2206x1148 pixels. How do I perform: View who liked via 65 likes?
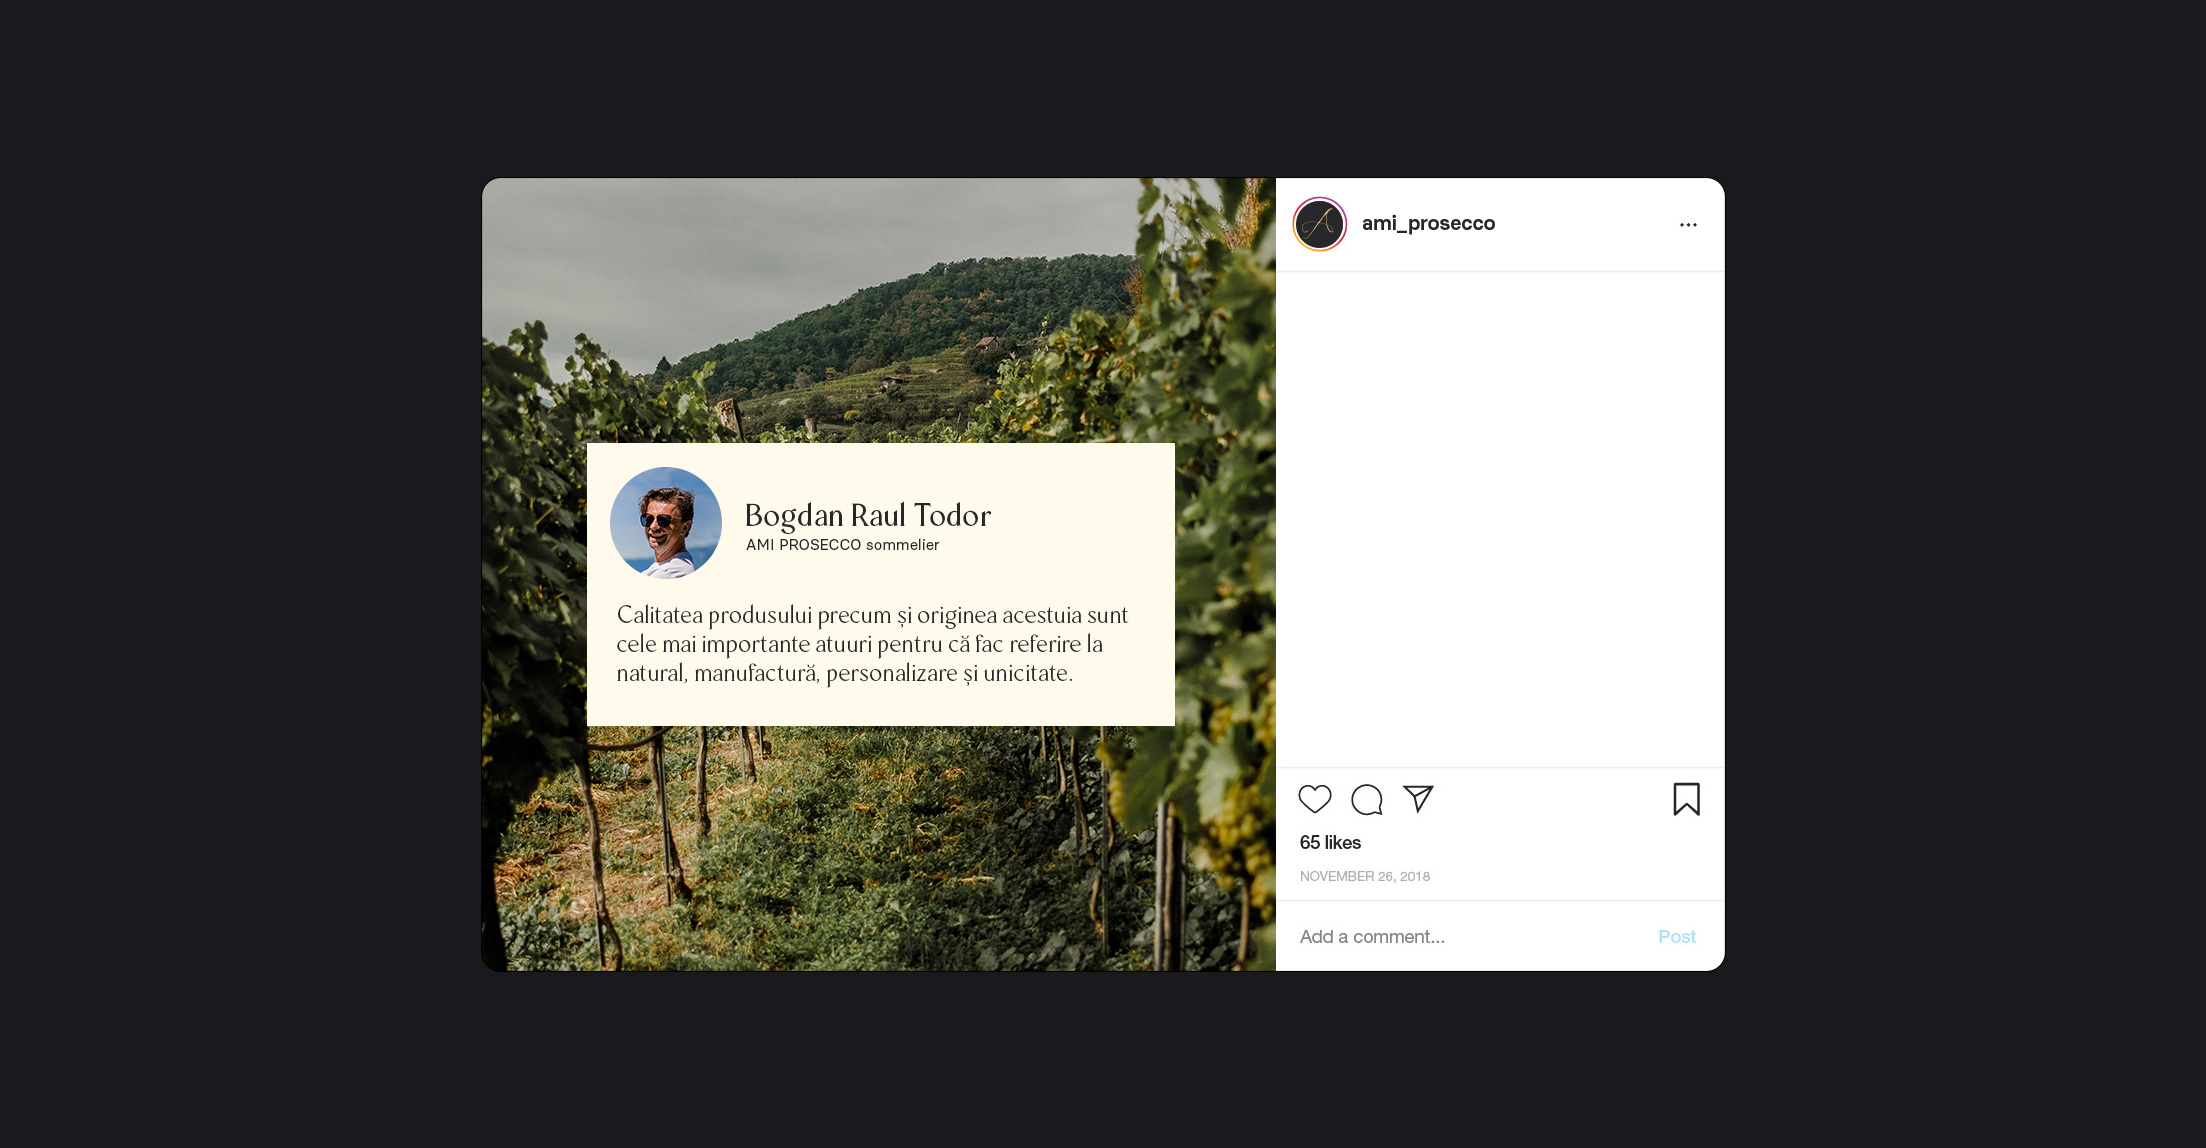pyautogui.click(x=1330, y=843)
